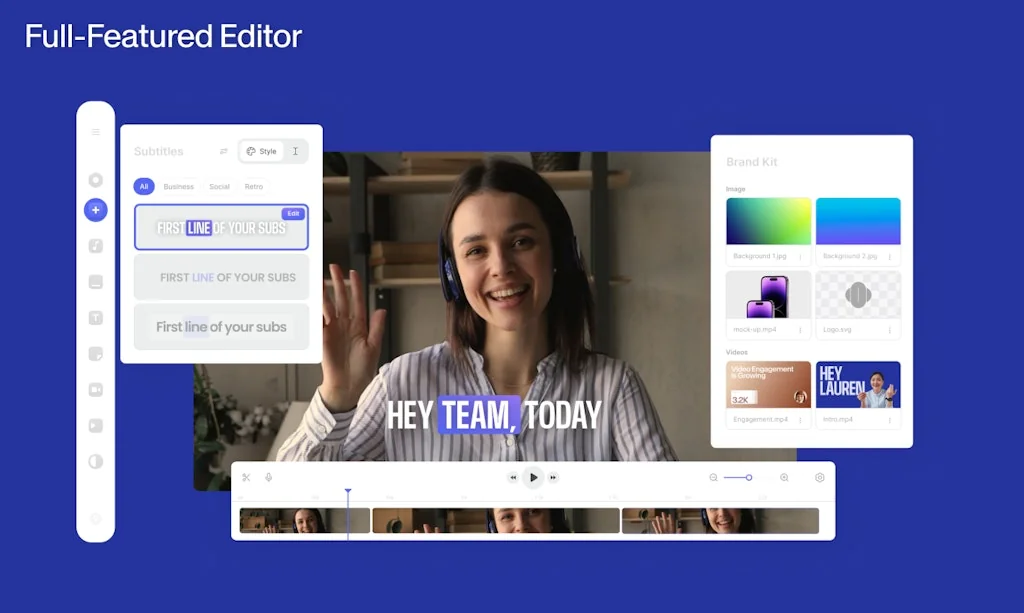
Task: Click the timeline zoom slider handle
Action: 749,478
